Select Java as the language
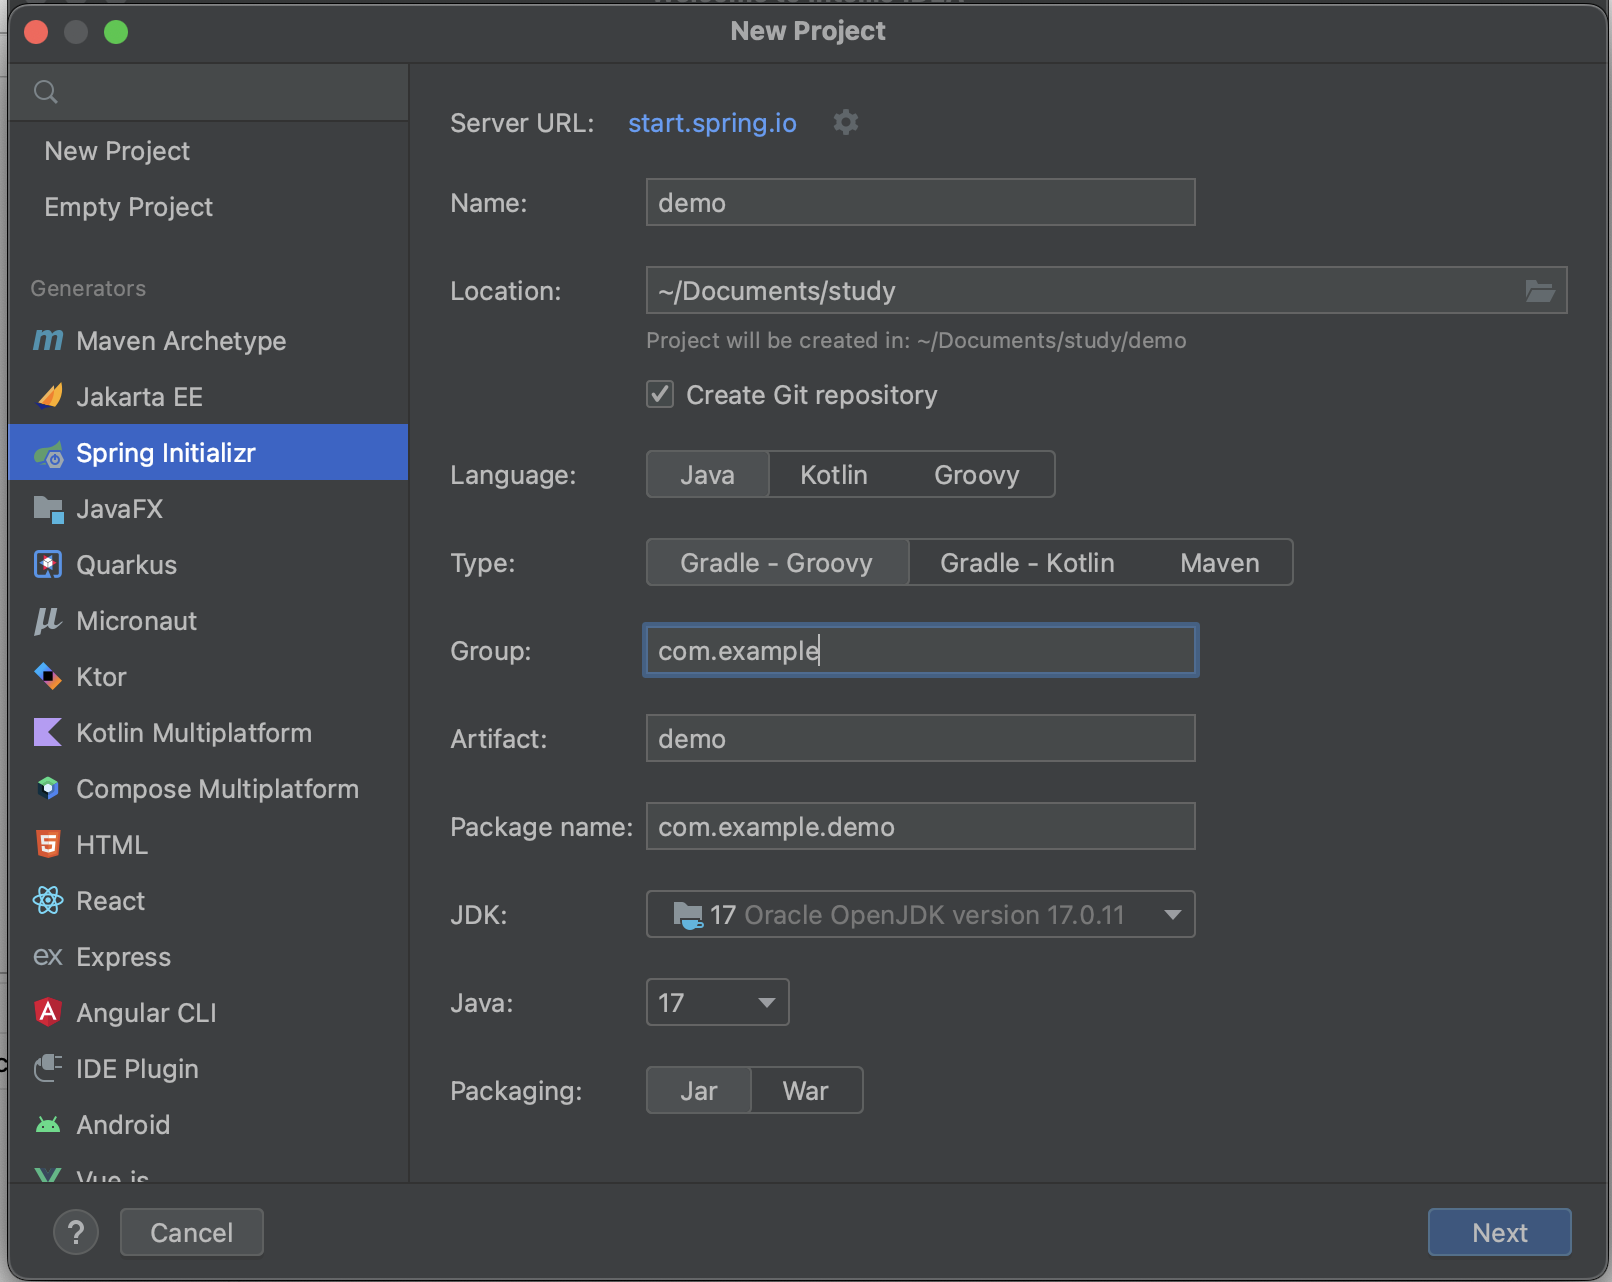 click(708, 475)
